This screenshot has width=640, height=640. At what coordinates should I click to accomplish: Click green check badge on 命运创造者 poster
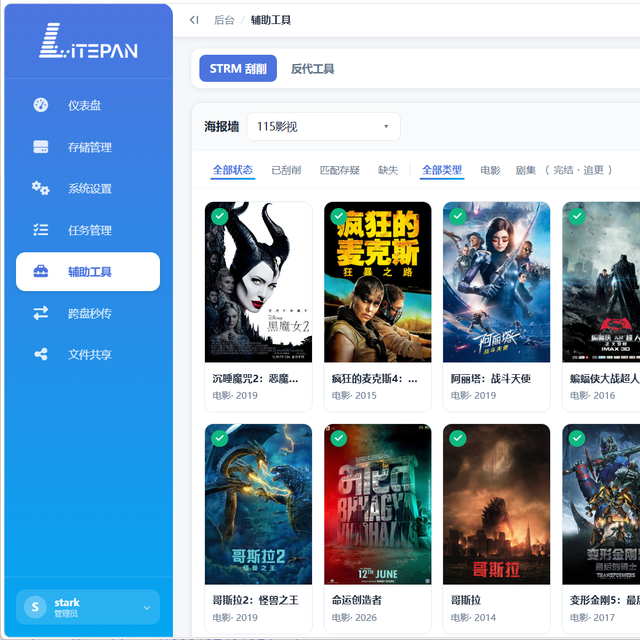point(339,438)
